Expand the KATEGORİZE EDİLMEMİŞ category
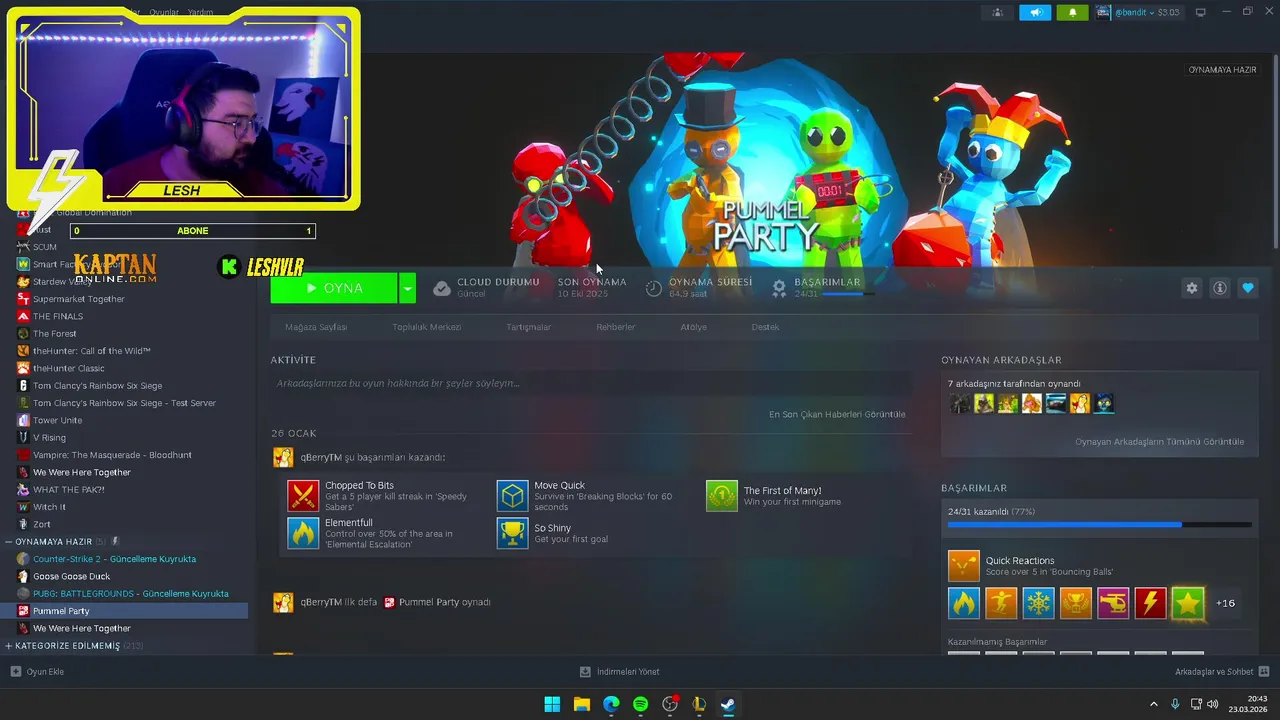The height and width of the screenshot is (720, 1280). coord(9,646)
